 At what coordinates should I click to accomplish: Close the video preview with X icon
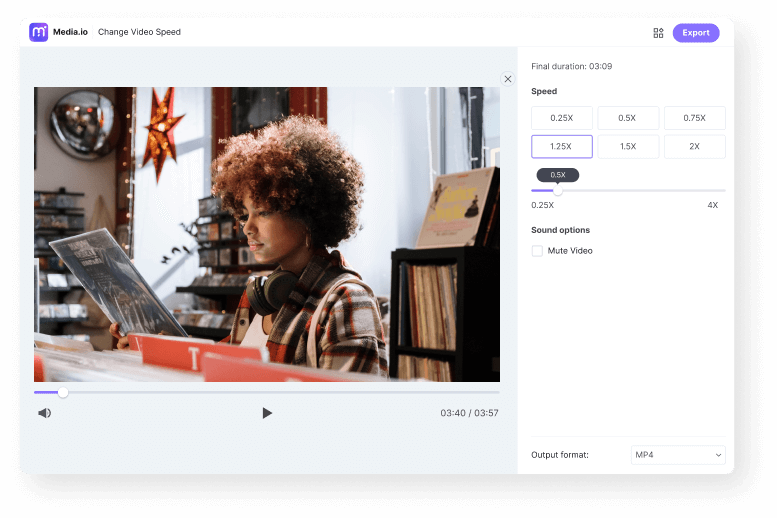coord(508,79)
